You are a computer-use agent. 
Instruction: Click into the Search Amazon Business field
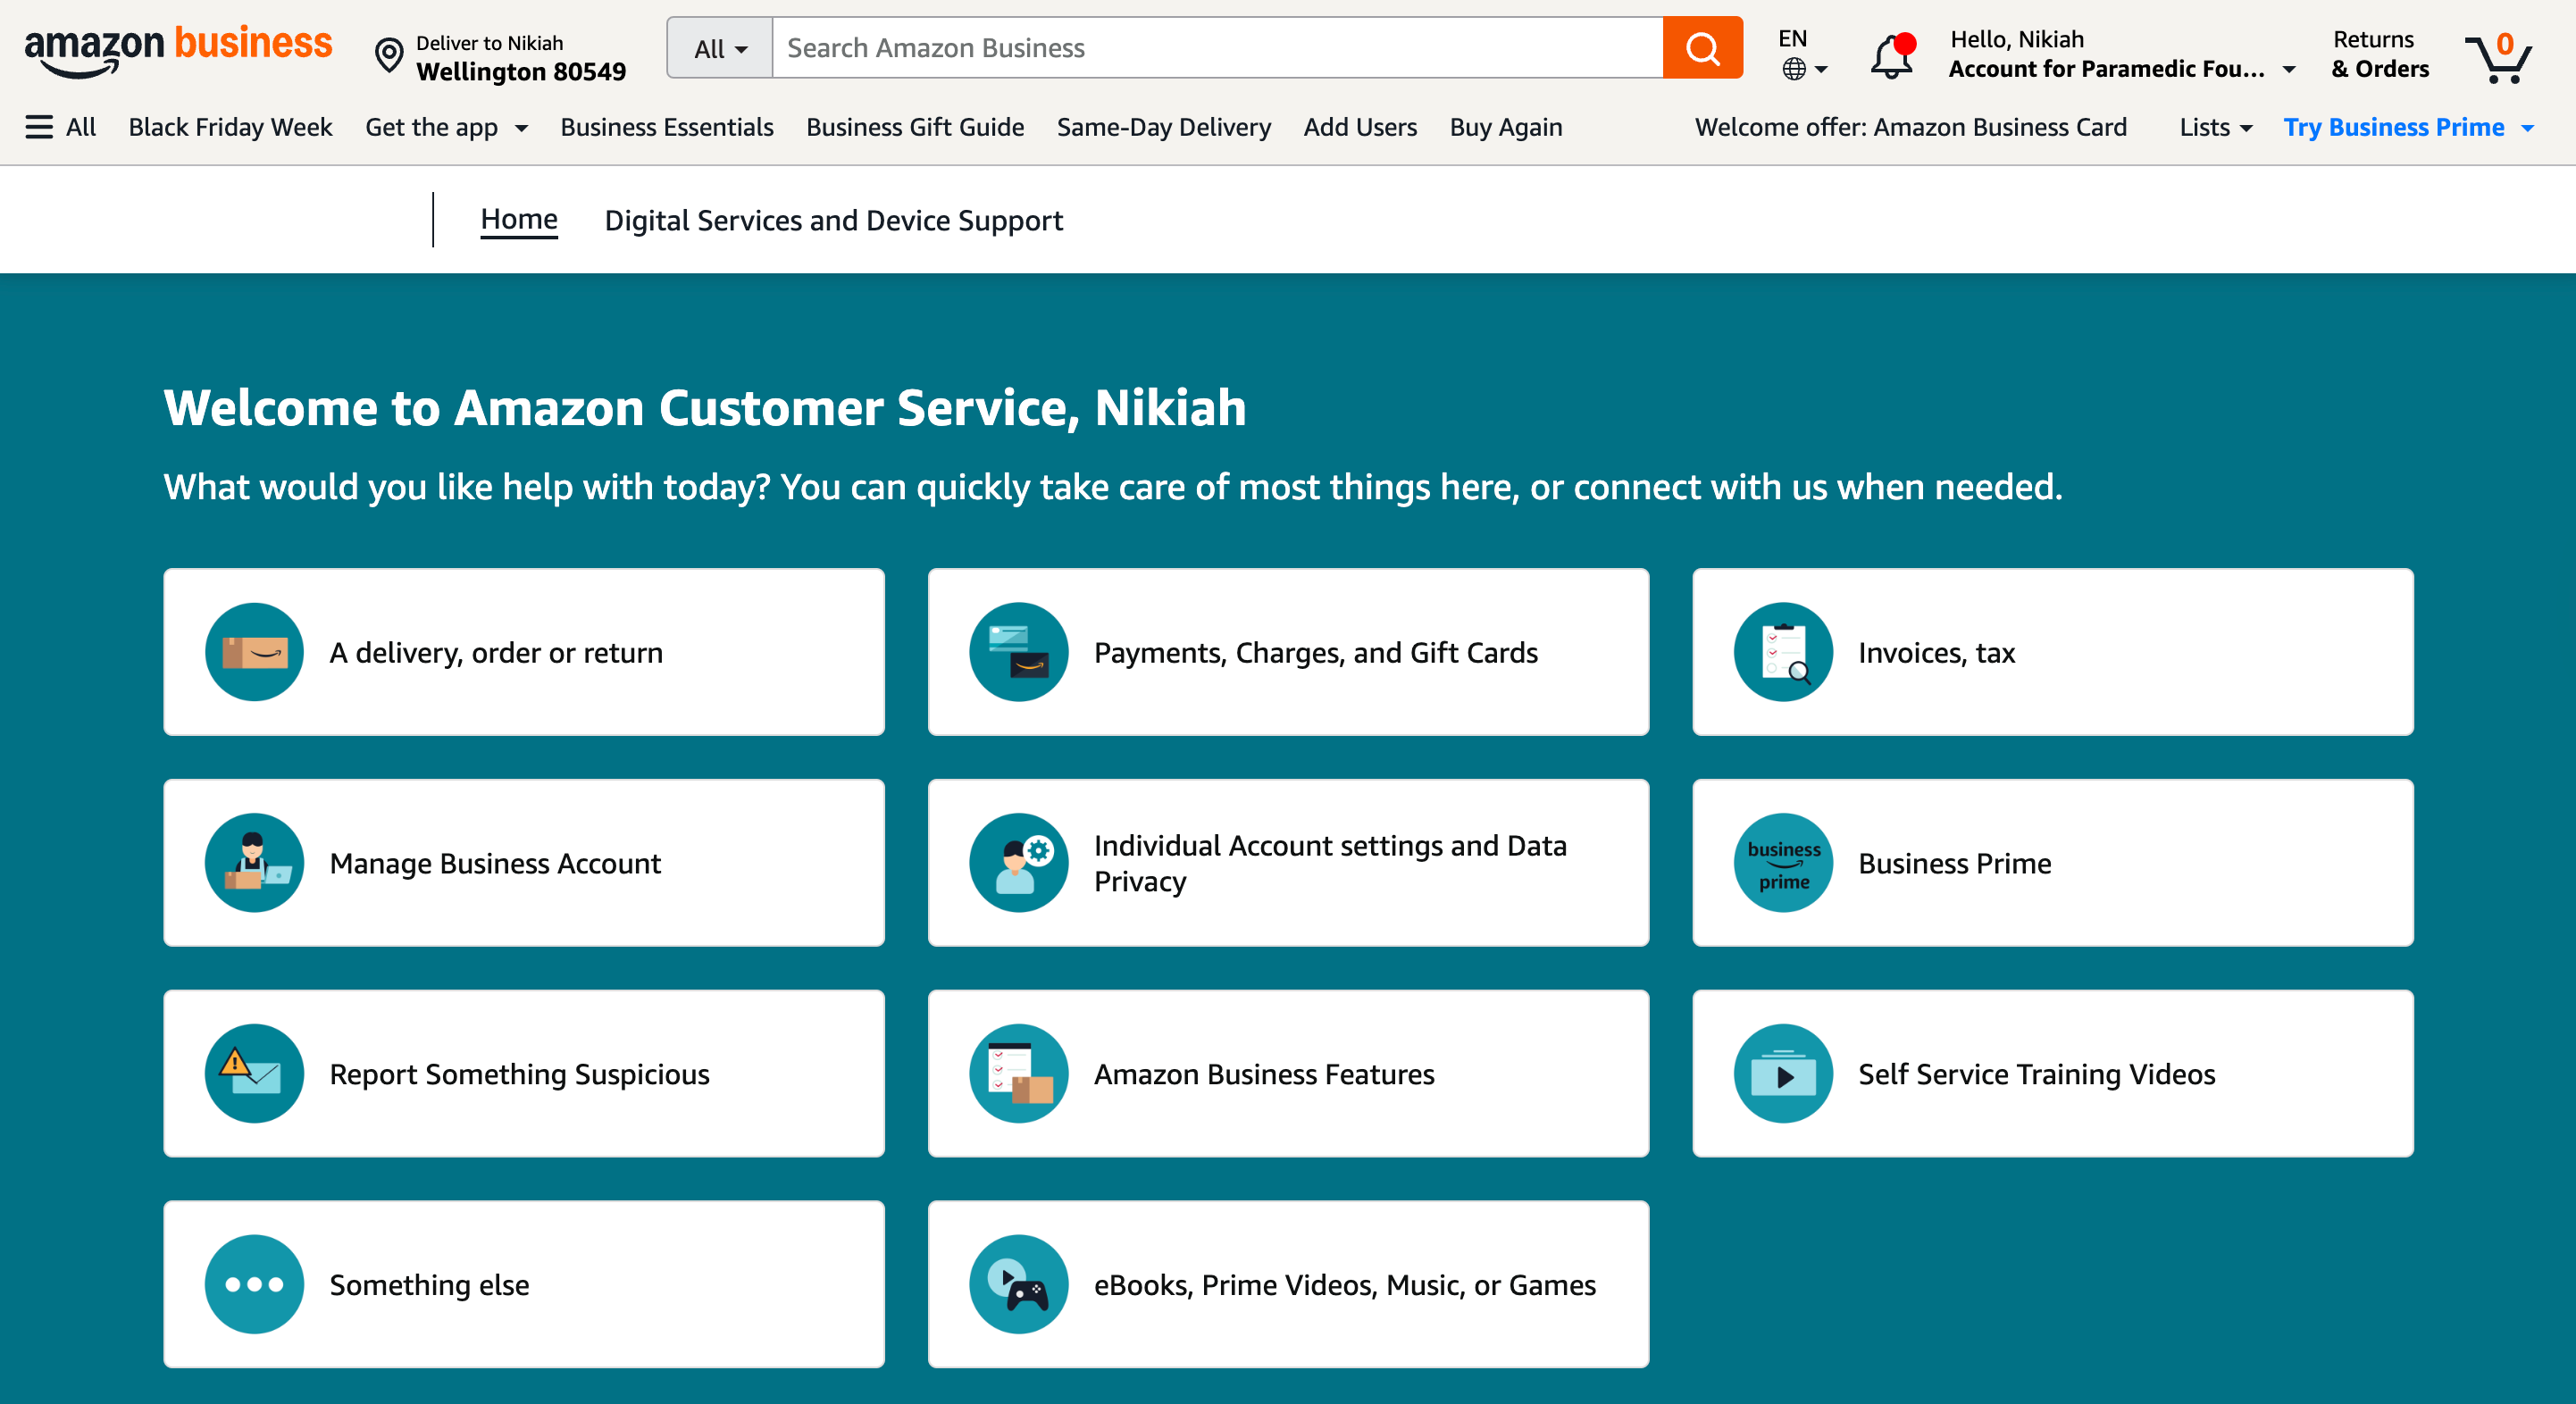click(x=1216, y=48)
